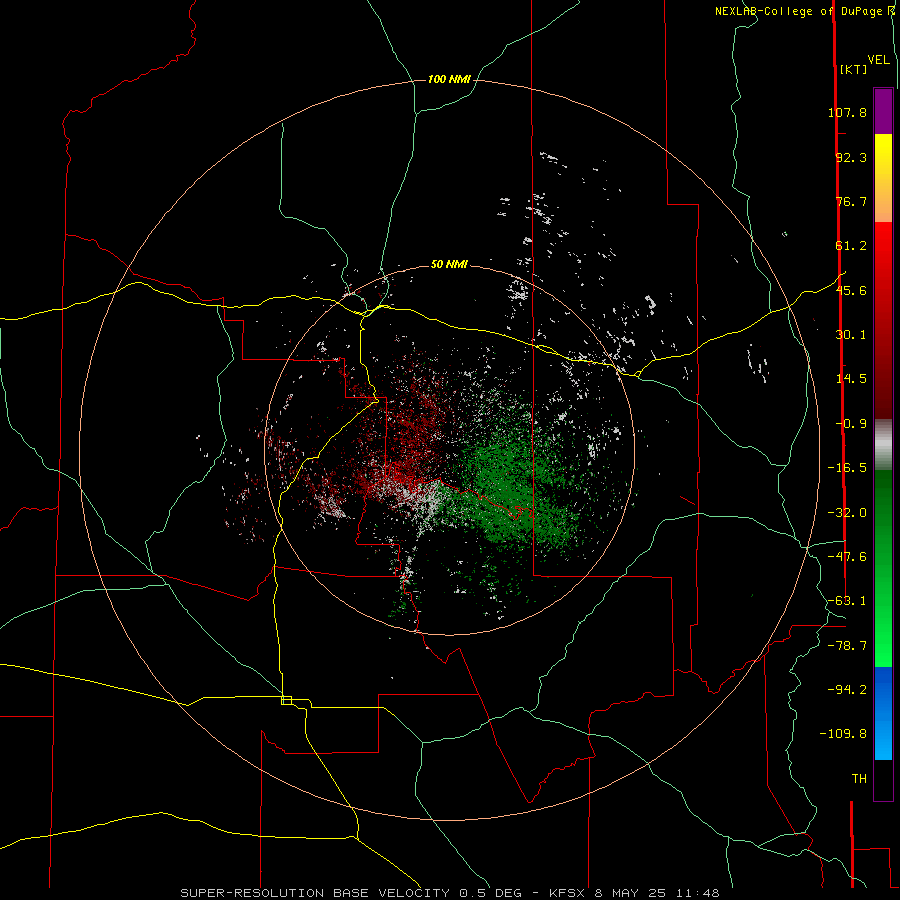Click the Super-Resolution Base Velocity caption text

pos(449,893)
